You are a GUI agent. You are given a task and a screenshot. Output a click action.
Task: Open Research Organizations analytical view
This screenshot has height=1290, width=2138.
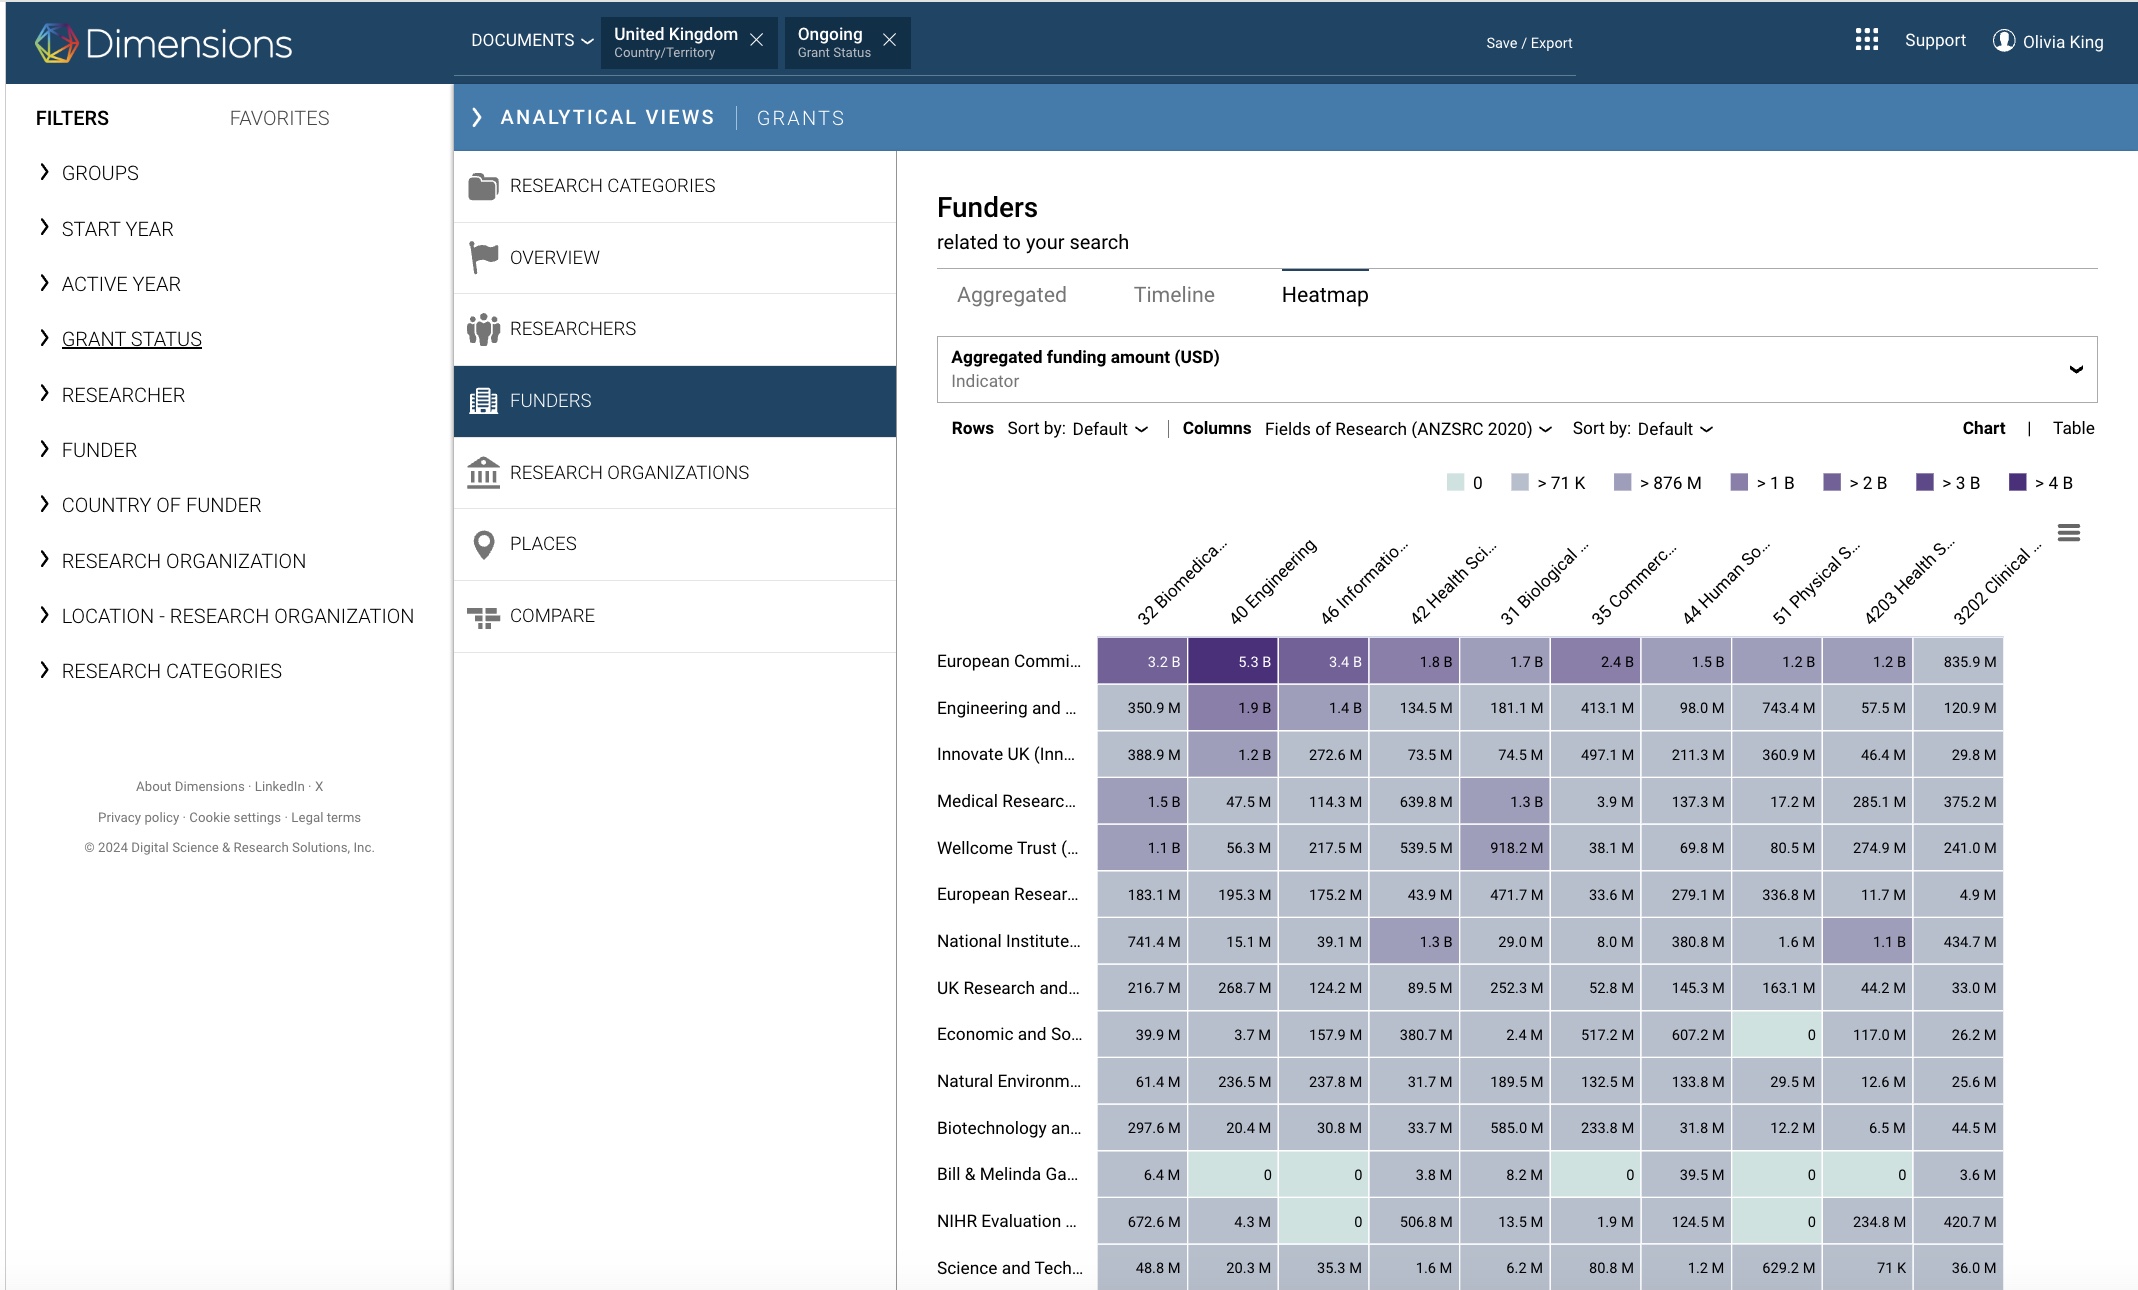[x=675, y=472]
